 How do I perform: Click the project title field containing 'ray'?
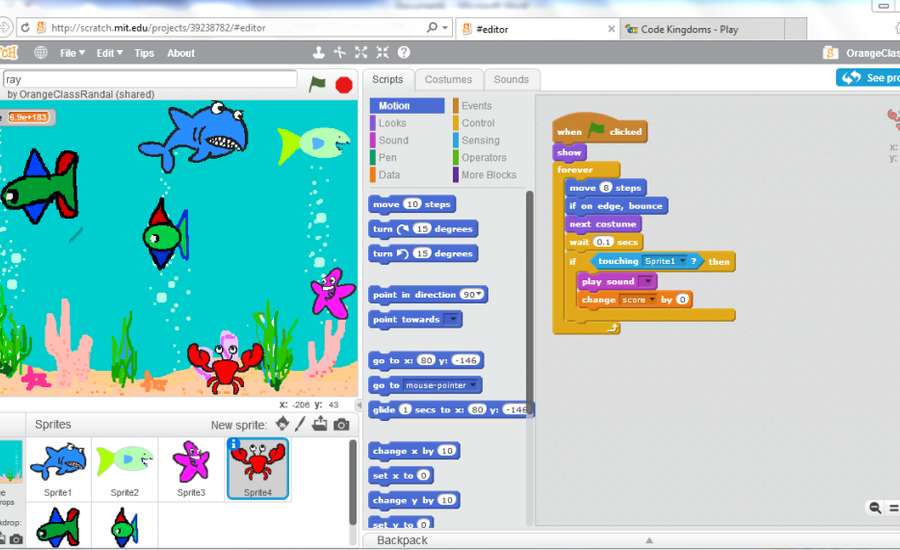tap(150, 79)
